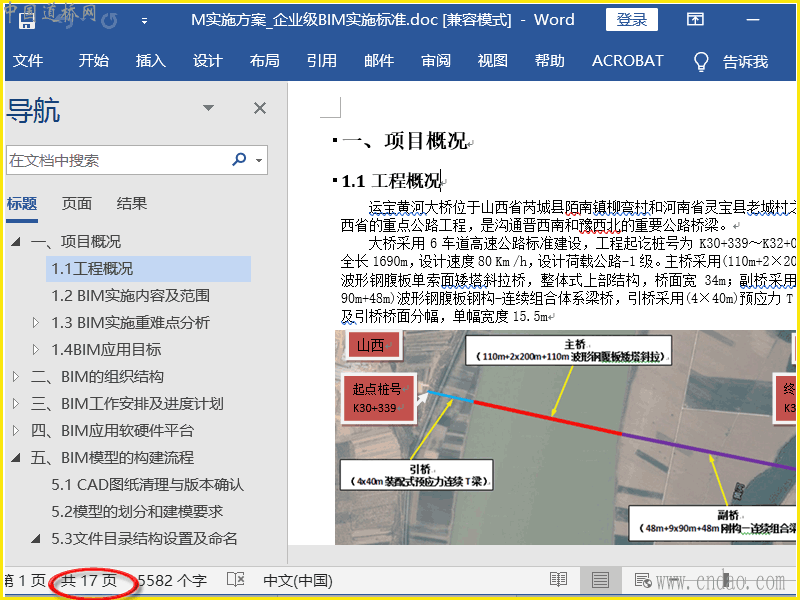Click the 告诉我 search box text
Viewport: 800px width, 600px height.
pyautogui.click(x=745, y=62)
